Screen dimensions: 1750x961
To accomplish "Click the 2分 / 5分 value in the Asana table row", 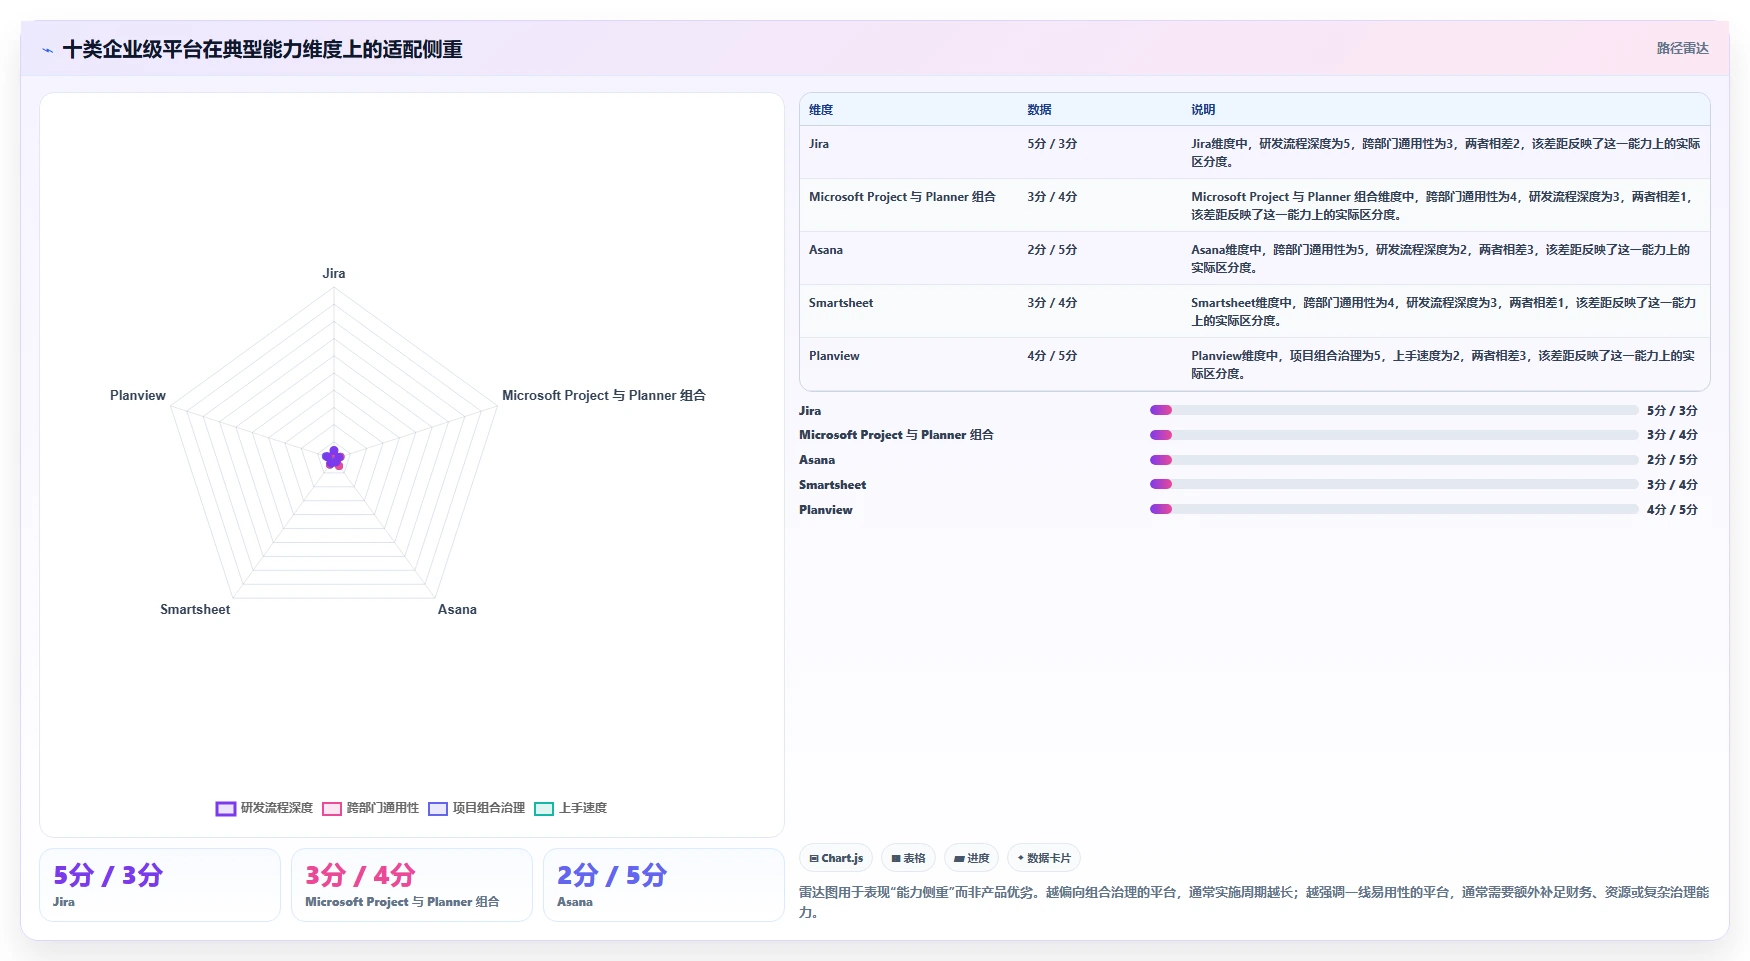I will pos(1052,250).
